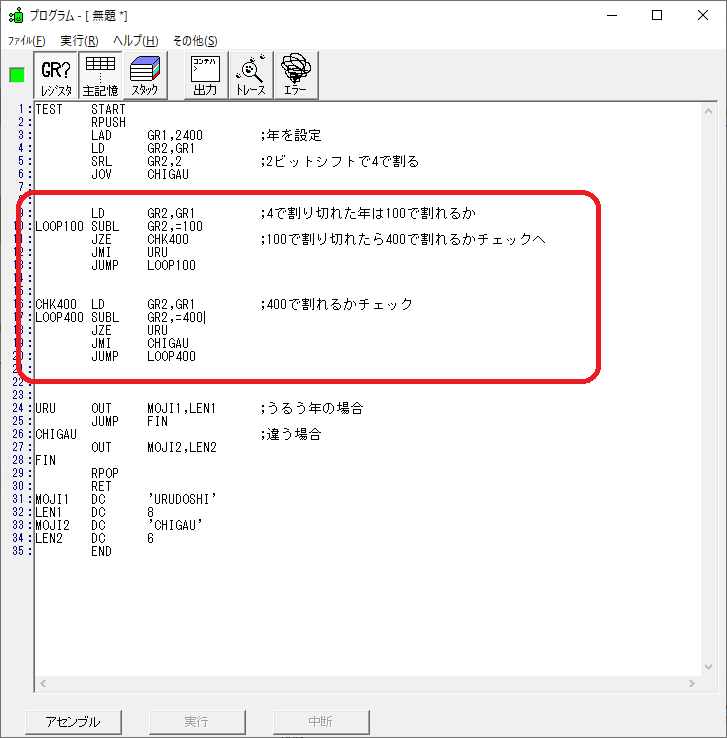The width and height of the screenshot is (727, 738).
Task: Open the エラー error list
Action: (296, 75)
